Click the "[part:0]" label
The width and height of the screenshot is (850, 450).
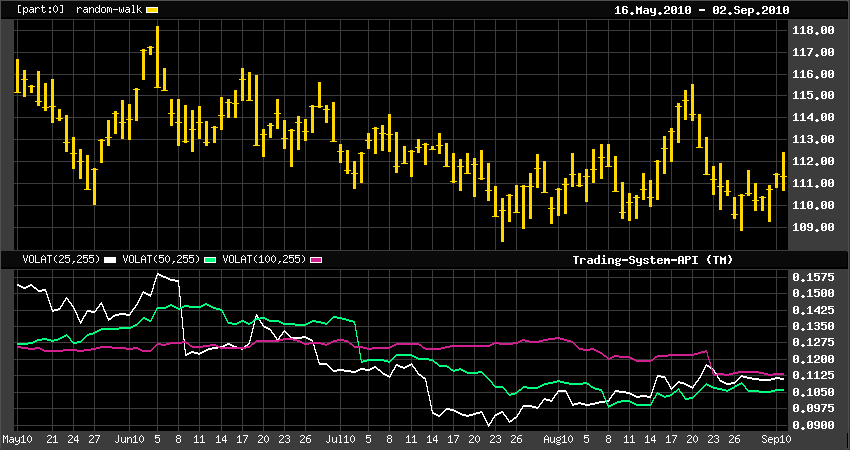coord(40,10)
